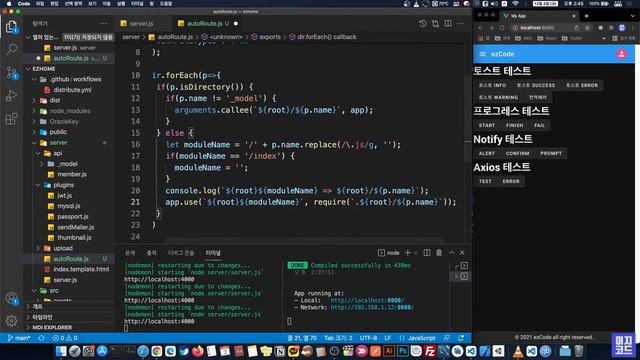This screenshot has width=640, height=360.
Task: Open the Manage gear settings menu
Action: pos(11,321)
